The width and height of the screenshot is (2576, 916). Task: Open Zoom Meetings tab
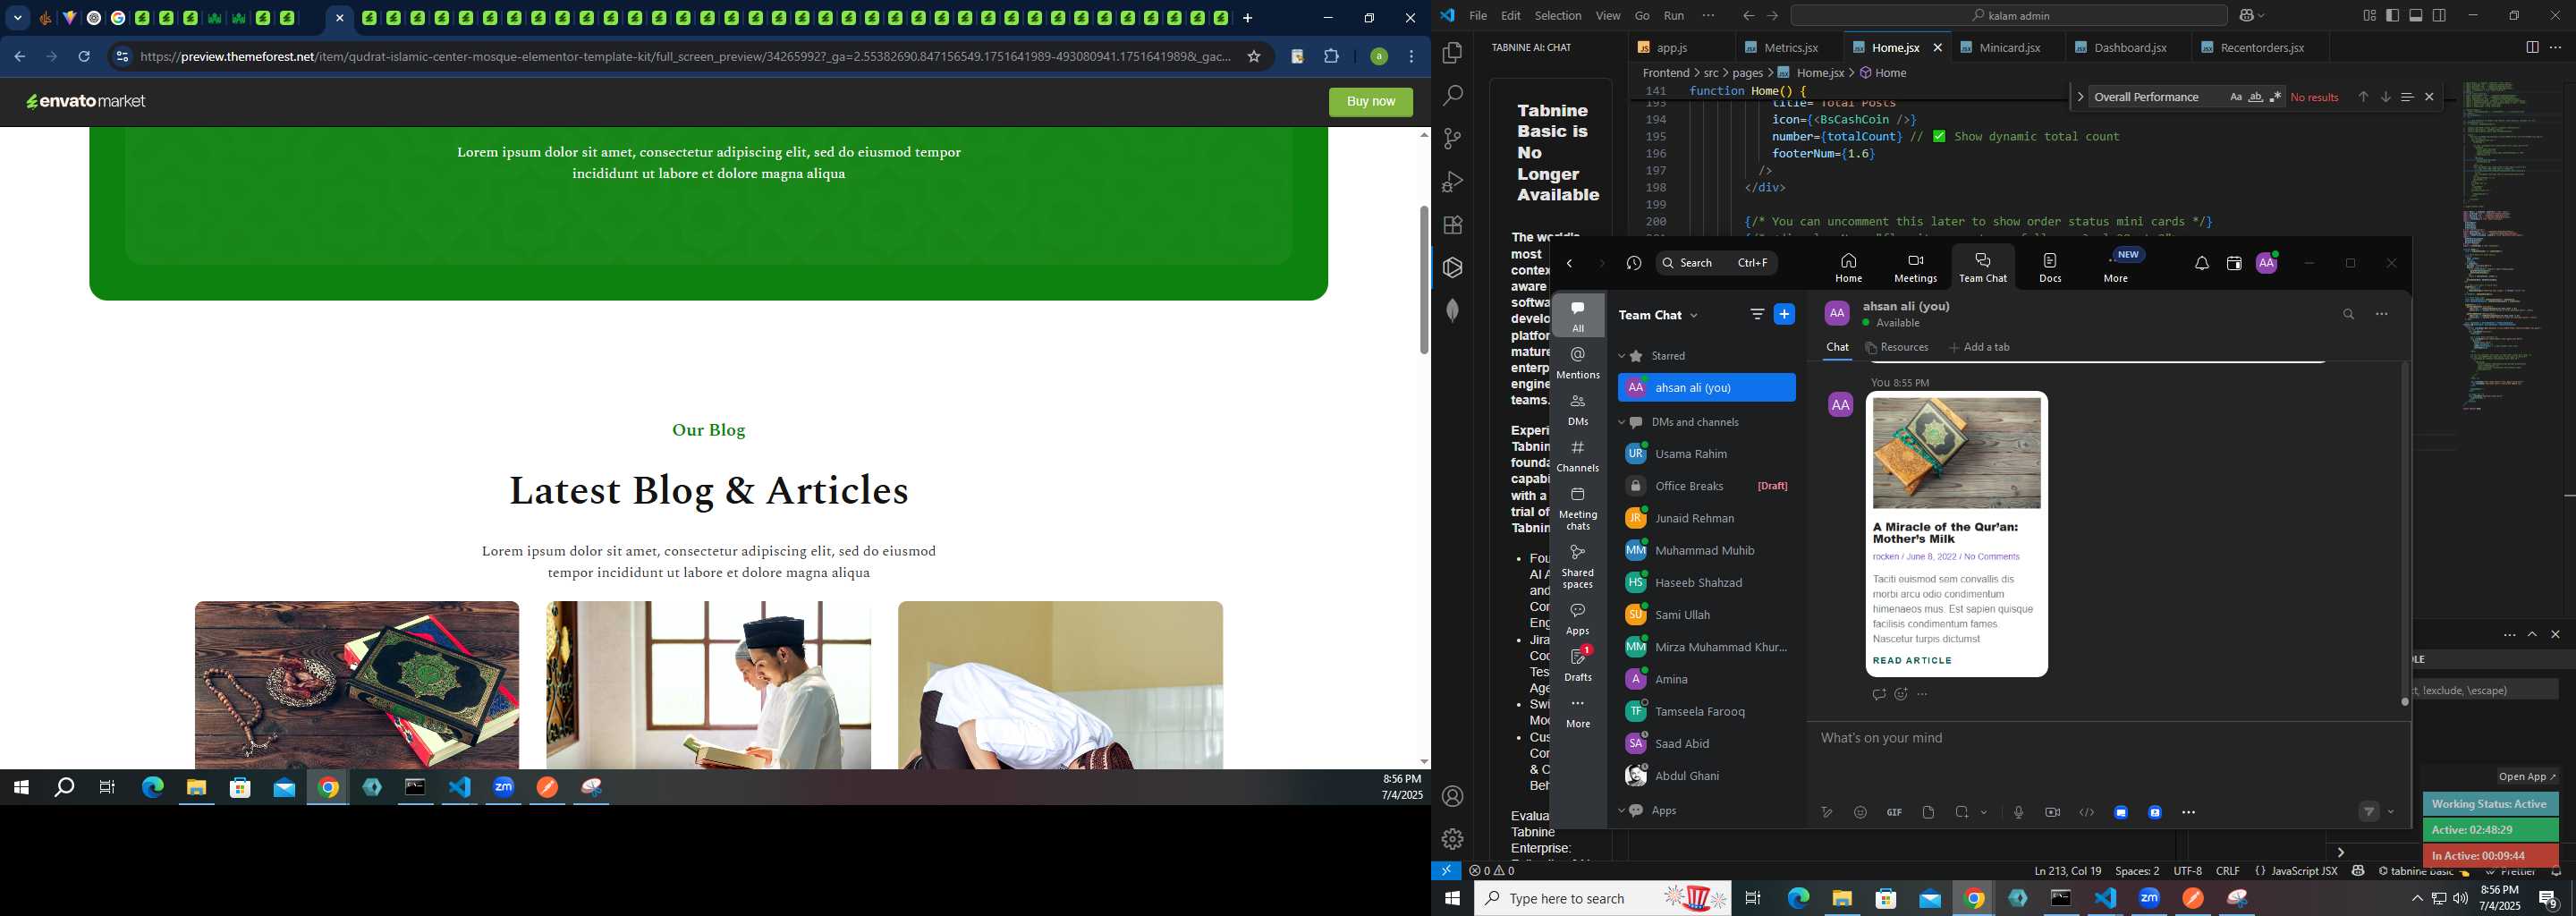click(x=1915, y=267)
